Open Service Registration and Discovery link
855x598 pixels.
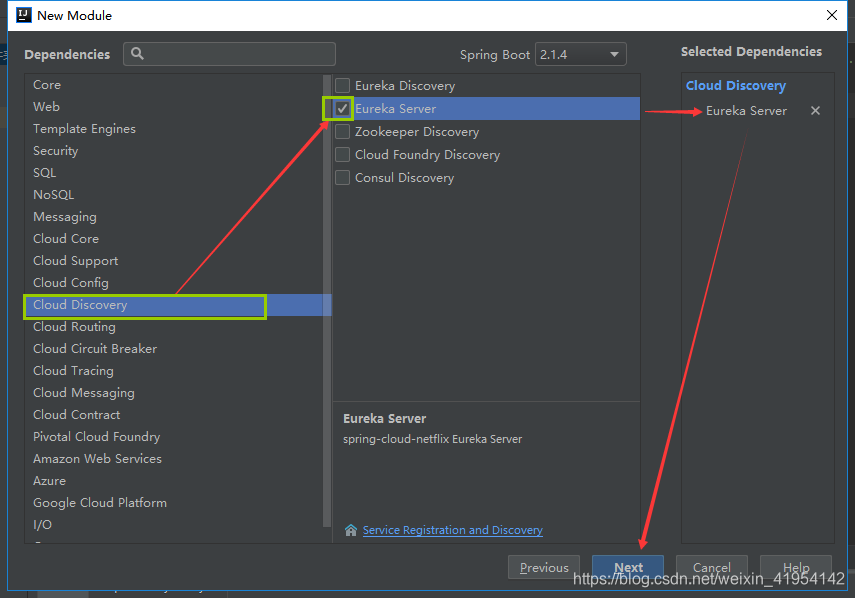[453, 530]
